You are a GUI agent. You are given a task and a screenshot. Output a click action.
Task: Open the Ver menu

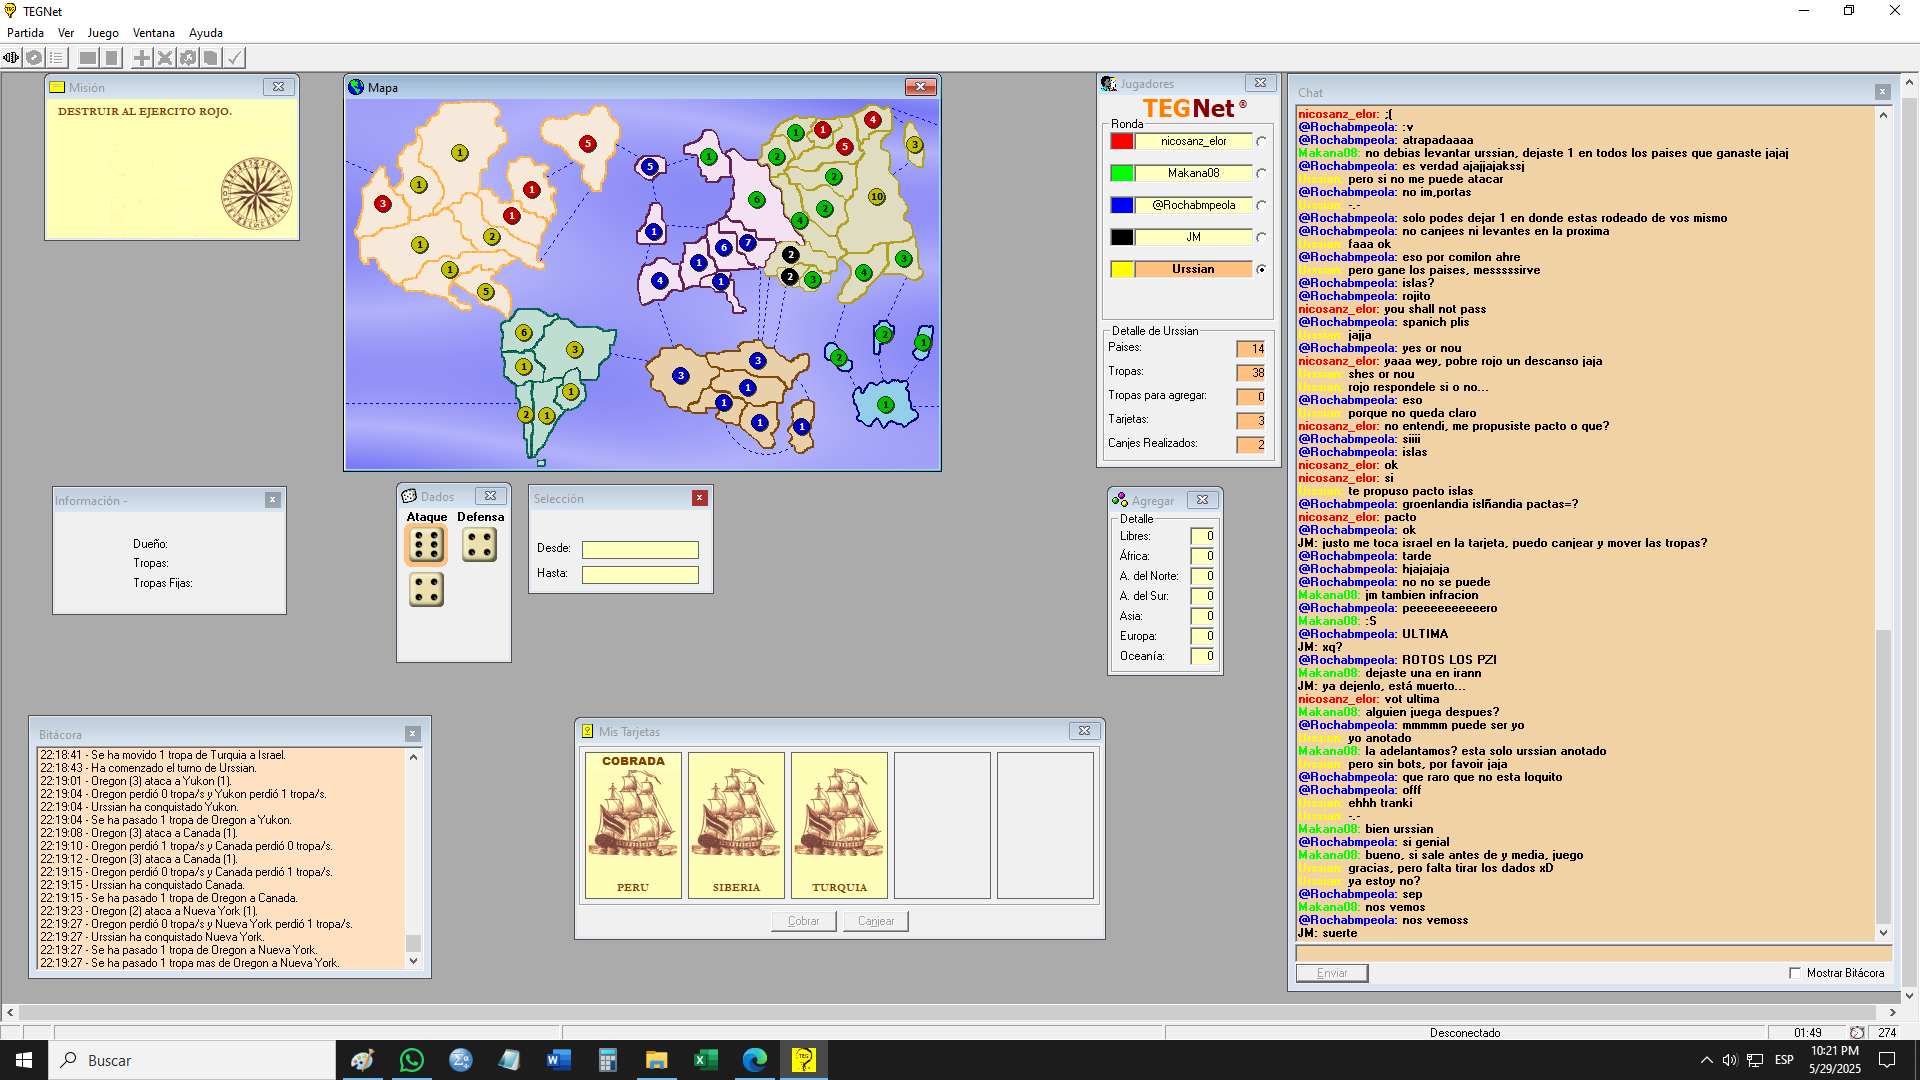66,33
